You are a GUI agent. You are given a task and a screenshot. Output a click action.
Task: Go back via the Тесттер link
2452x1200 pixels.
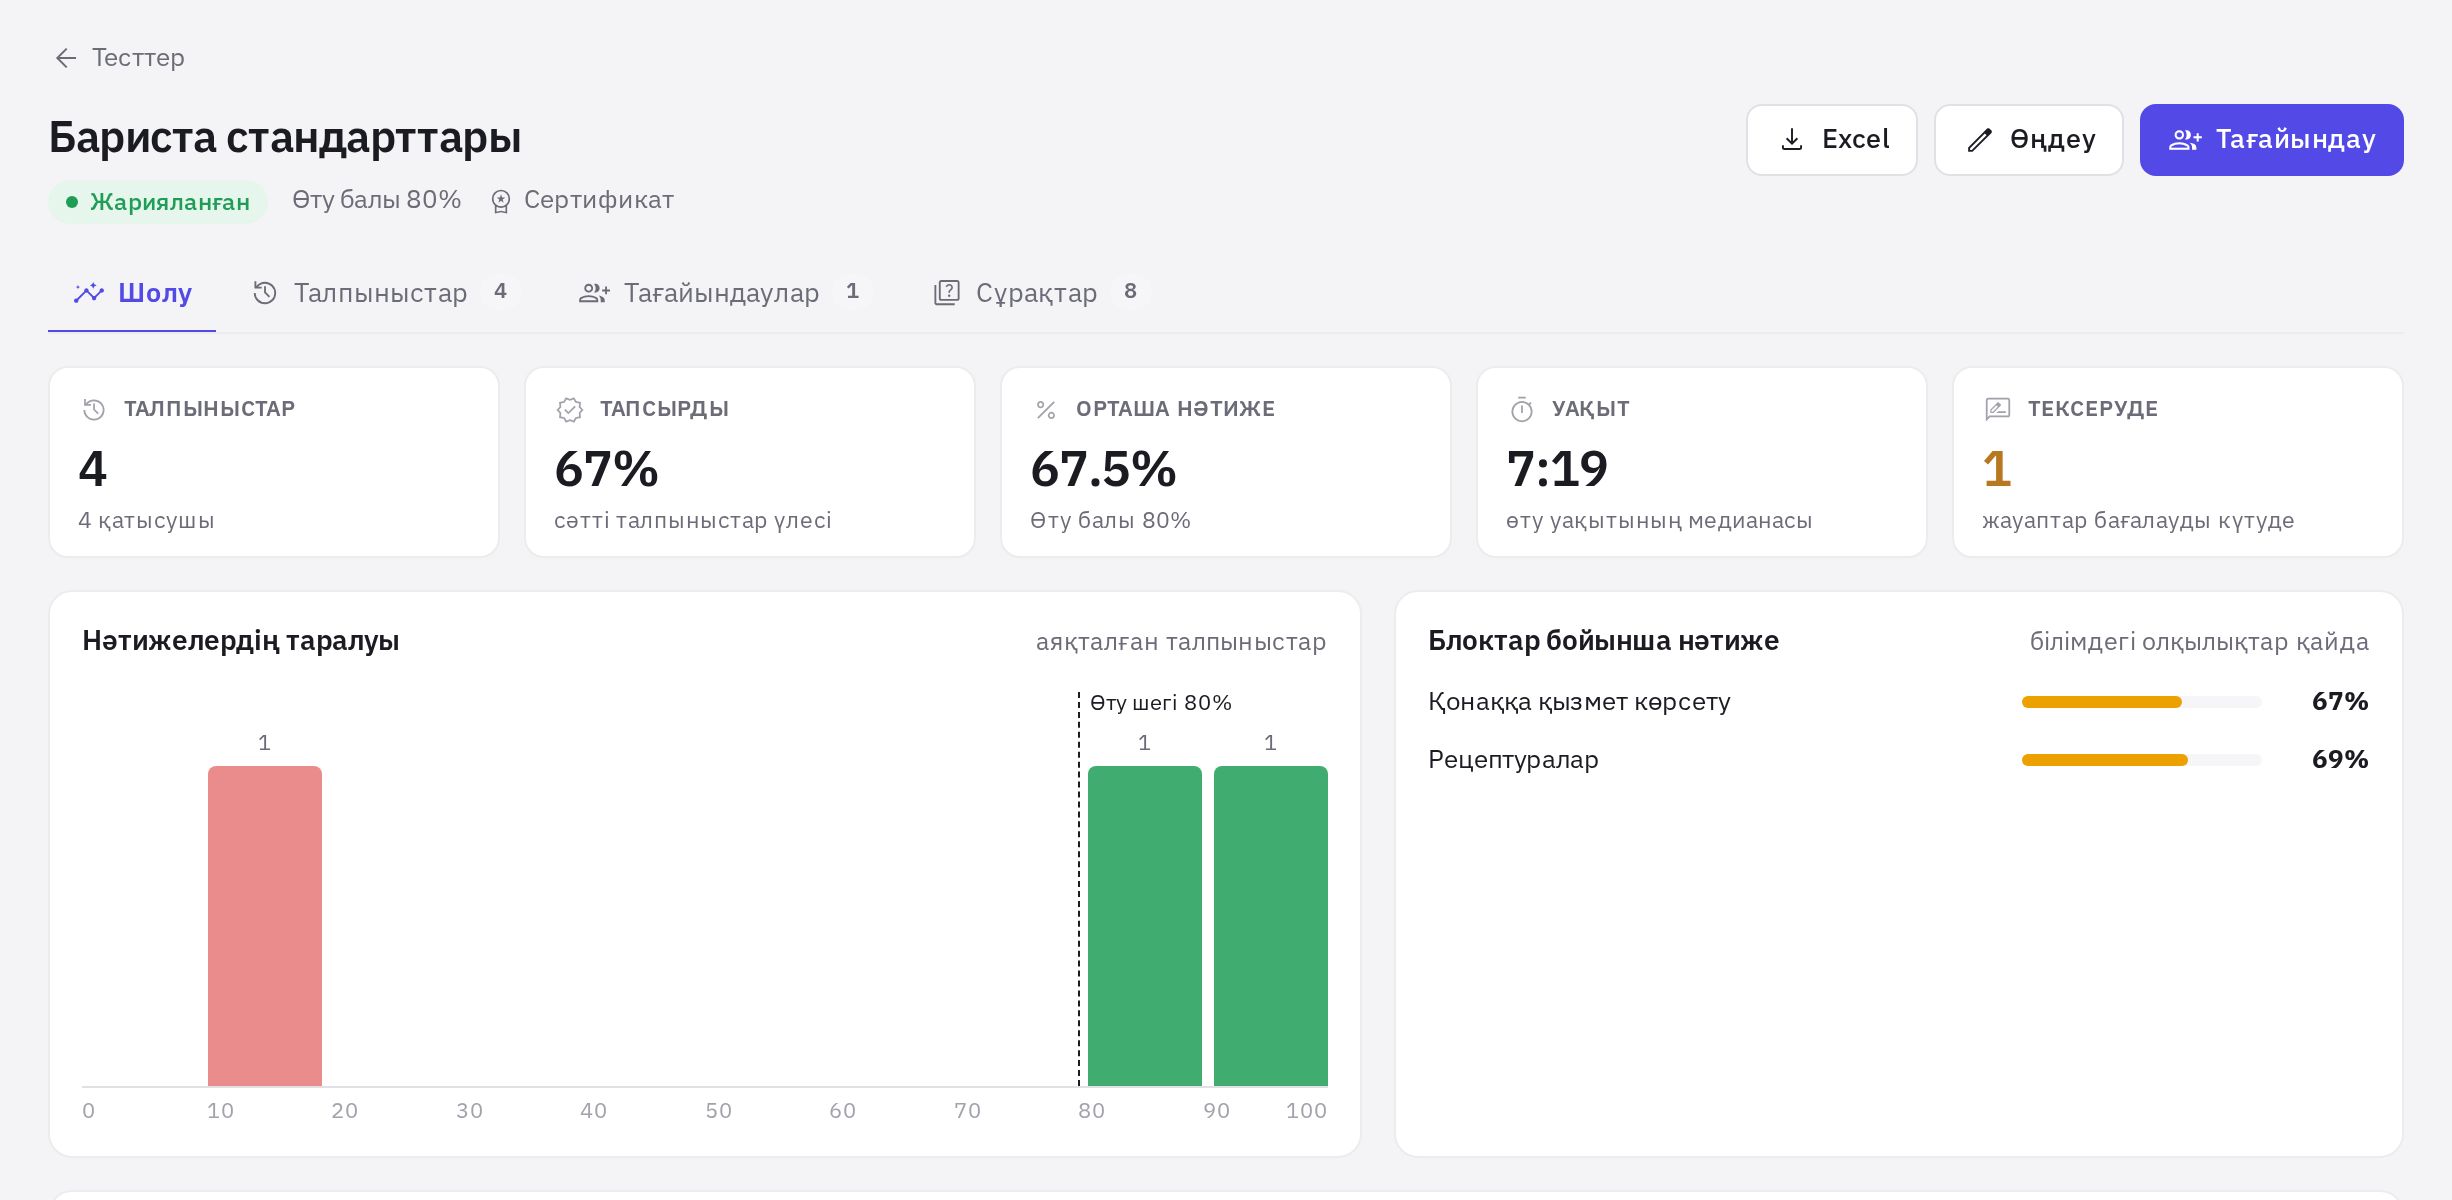coord(120,58)
